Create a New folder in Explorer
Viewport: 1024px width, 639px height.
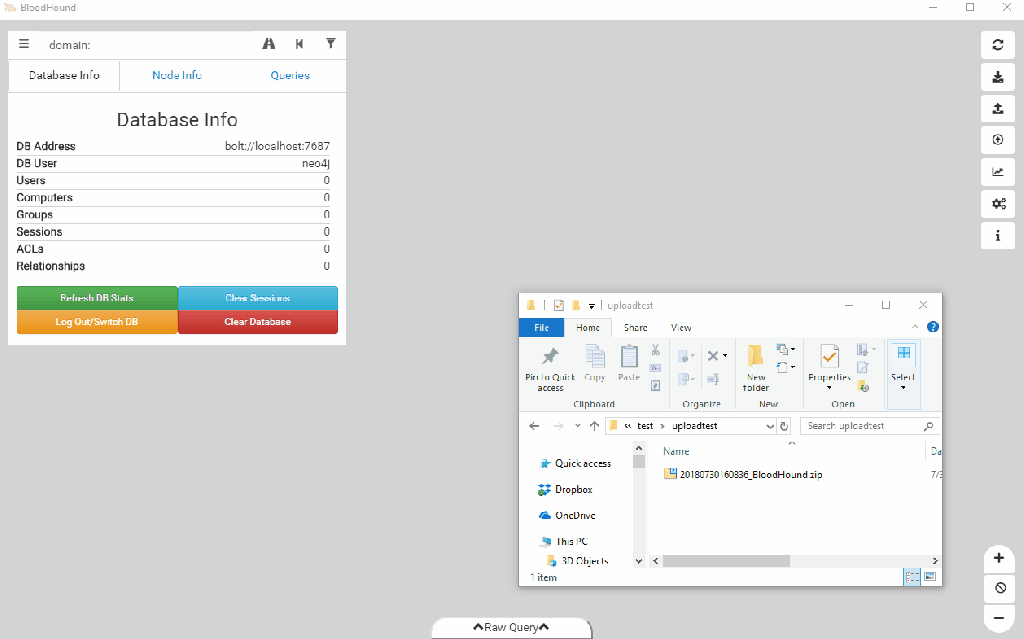tap(756, 369)
